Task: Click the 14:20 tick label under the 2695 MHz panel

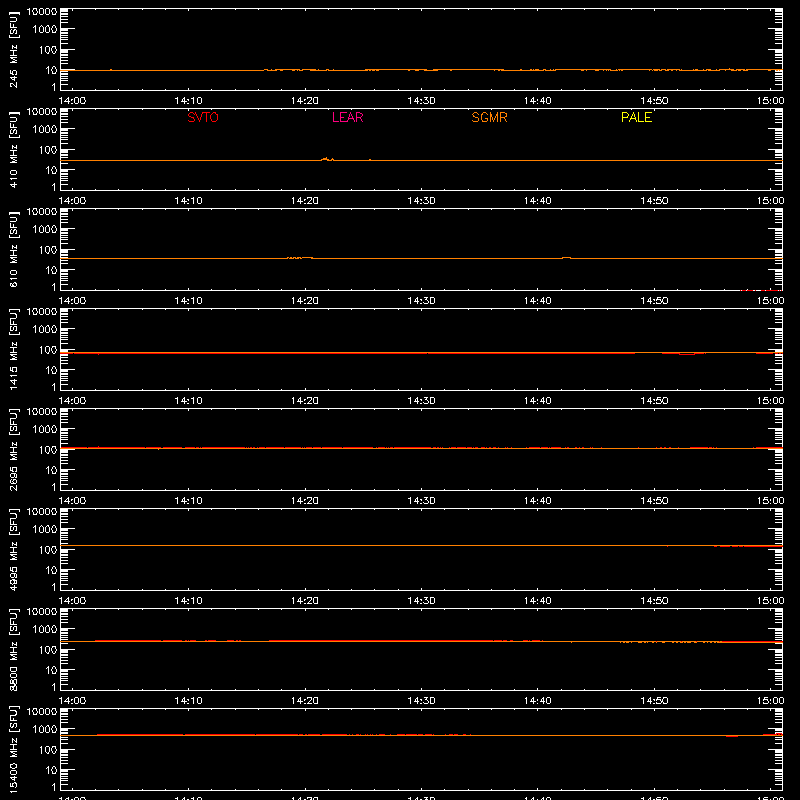Action: (x=305, y=501)
